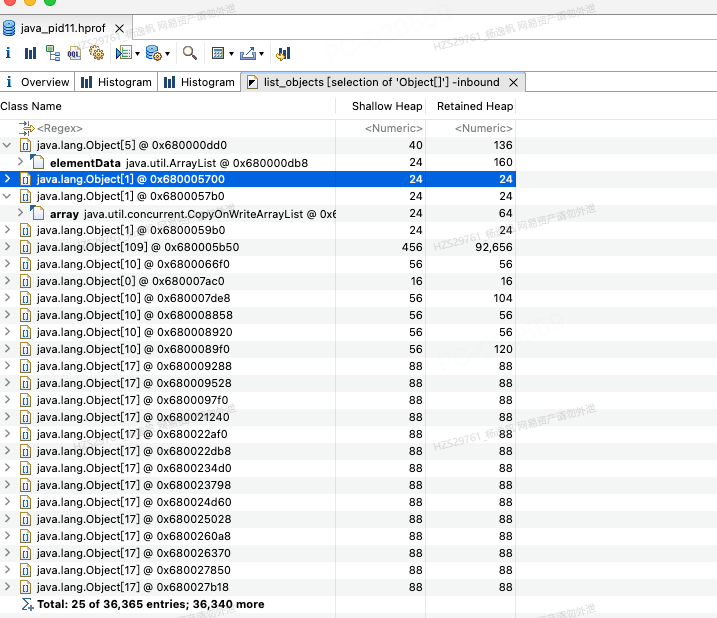
Task: Switch to the Overview tab
Action: coord(37,82)
